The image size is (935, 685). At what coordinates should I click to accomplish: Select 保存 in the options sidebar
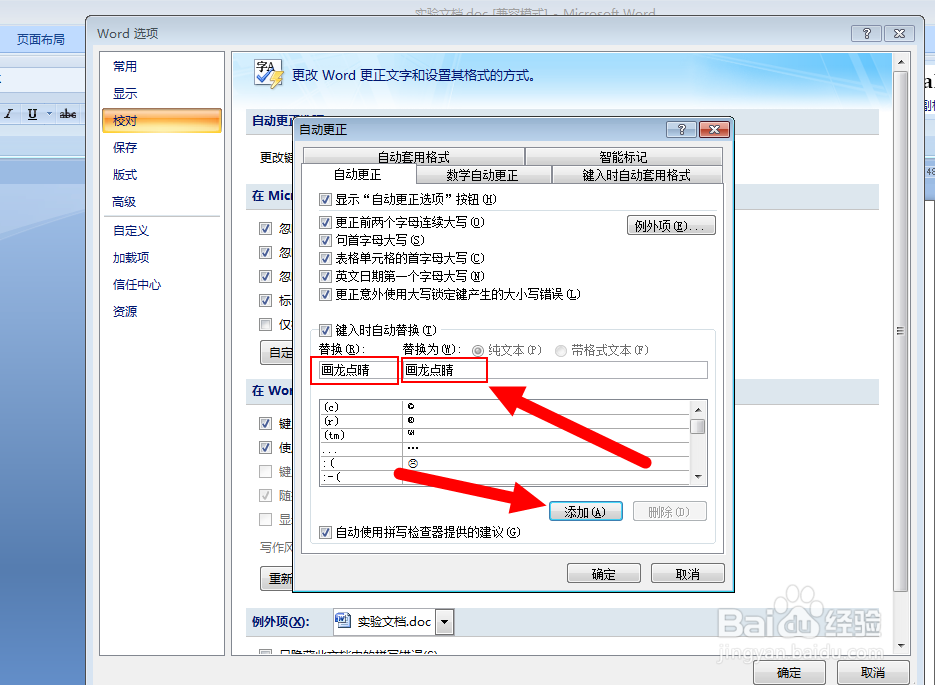pyautogui.click(x=125, y=147)
